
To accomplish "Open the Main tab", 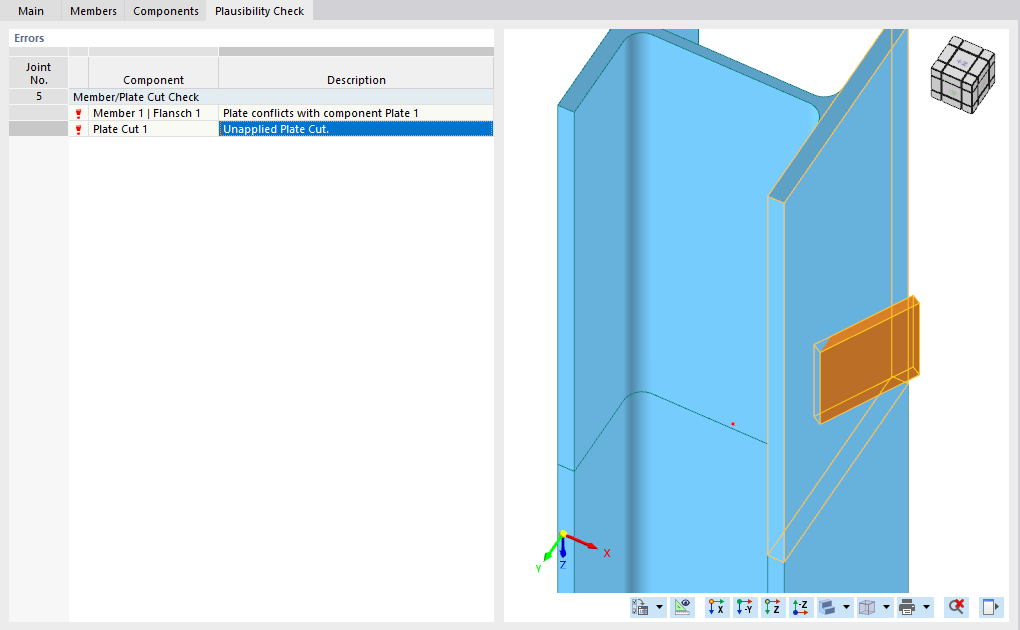I will tap(31, 11).
